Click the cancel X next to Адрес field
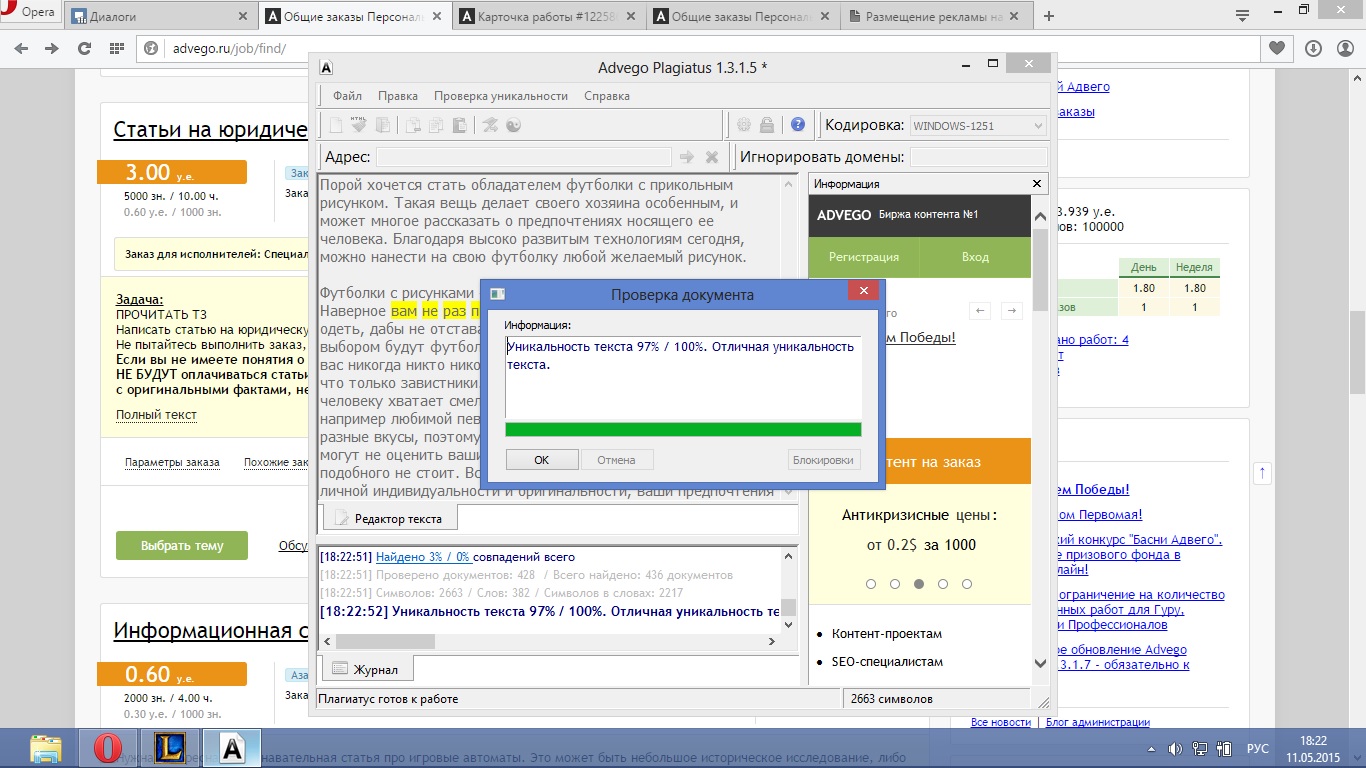Viewport: 1366px width, 768px height. (x=712, y=157)
